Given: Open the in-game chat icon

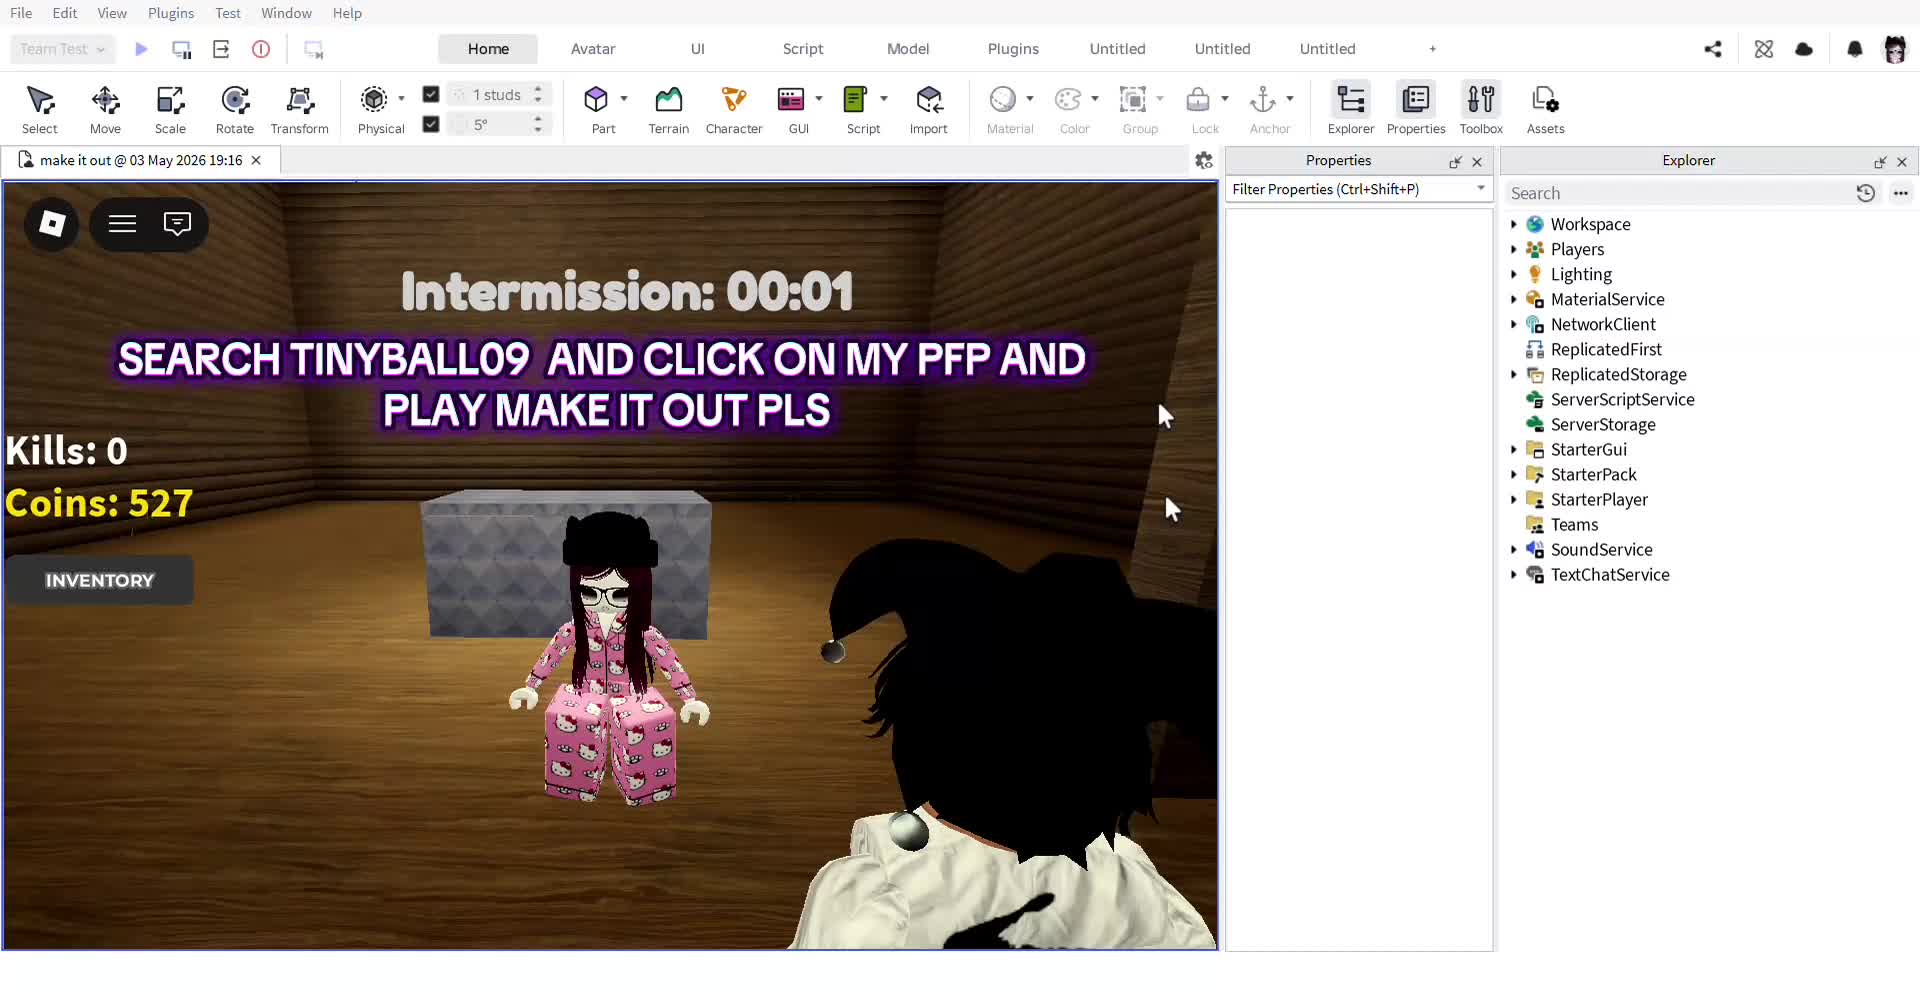Looking at the screenshot, I should 177,223.
